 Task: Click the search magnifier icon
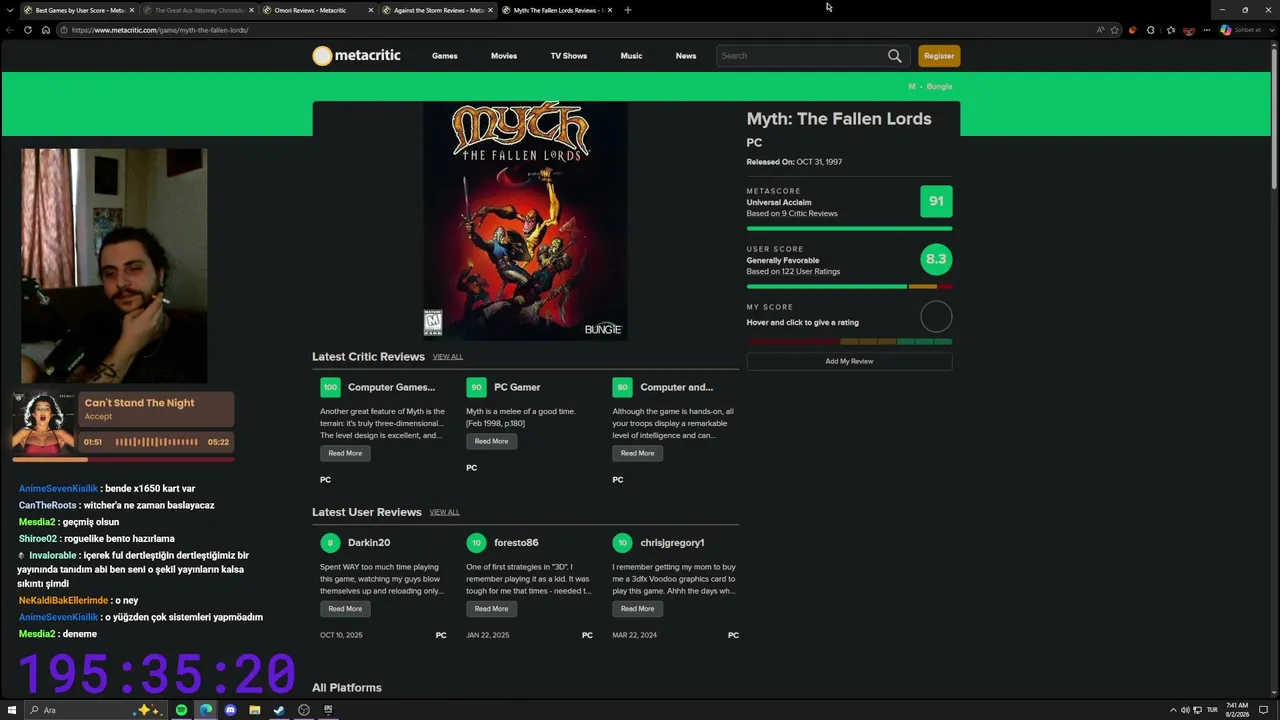[894, 56]
